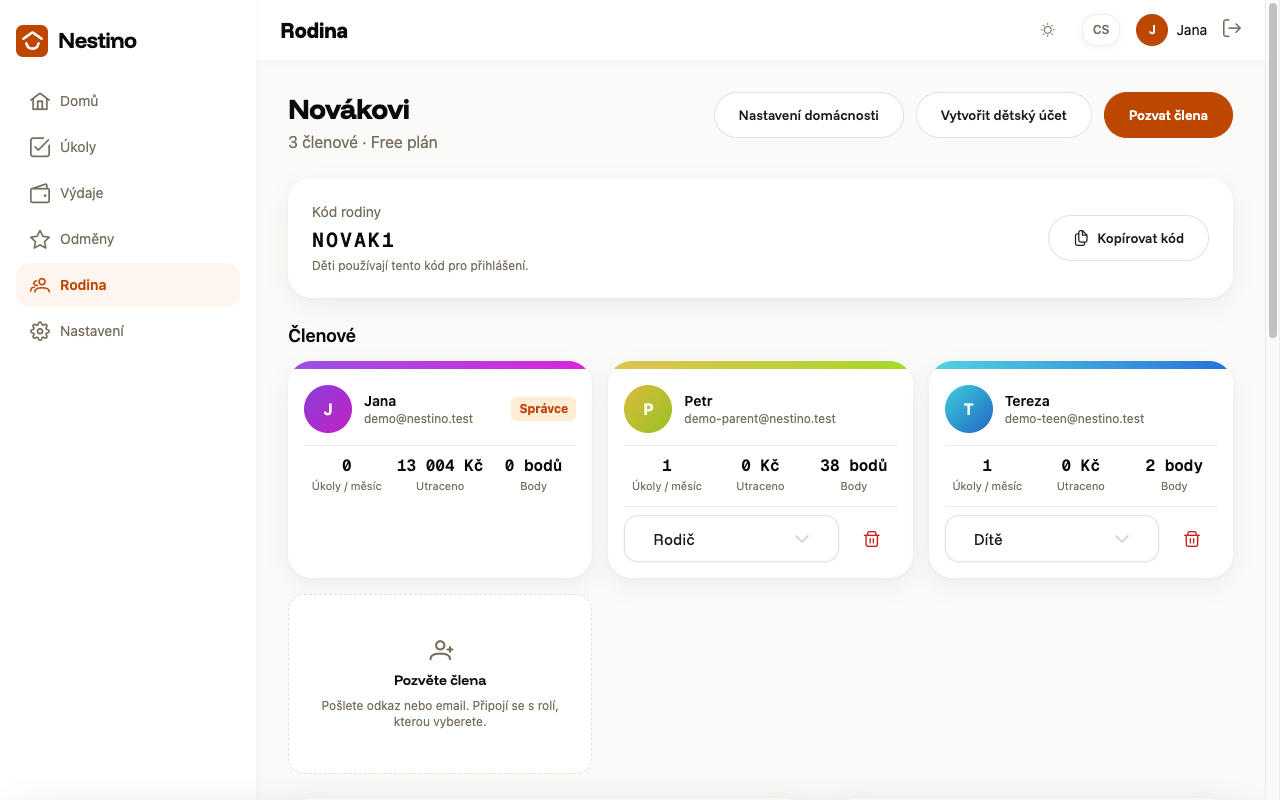
Task: Switch language using the CS button
Action: point(1101,30)
